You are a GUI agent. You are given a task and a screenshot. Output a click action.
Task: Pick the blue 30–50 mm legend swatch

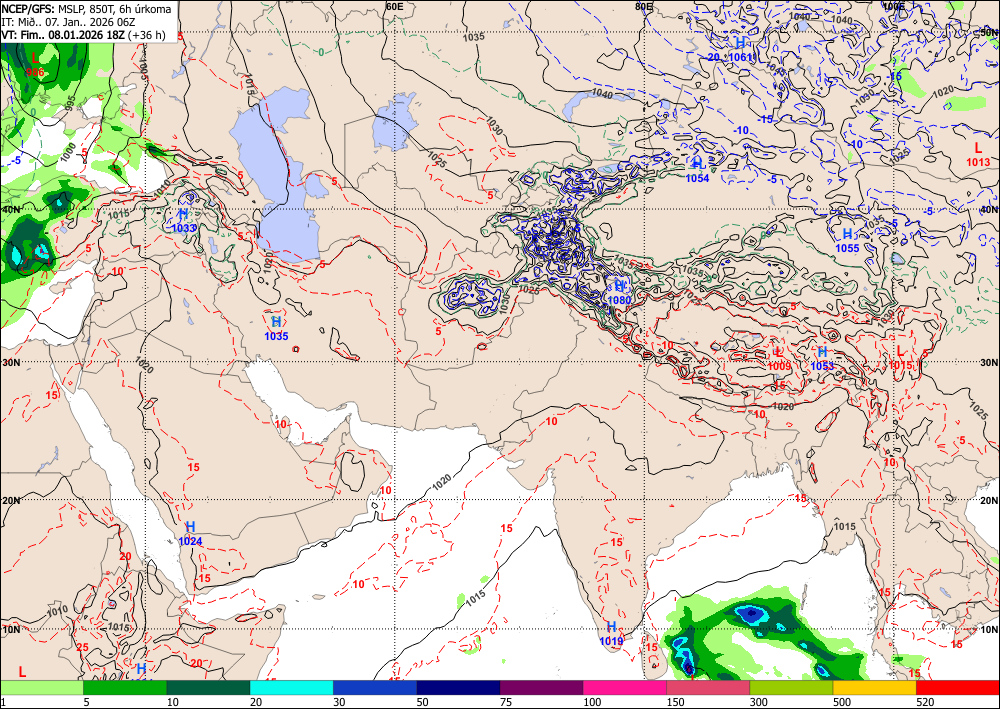[375, 687]
